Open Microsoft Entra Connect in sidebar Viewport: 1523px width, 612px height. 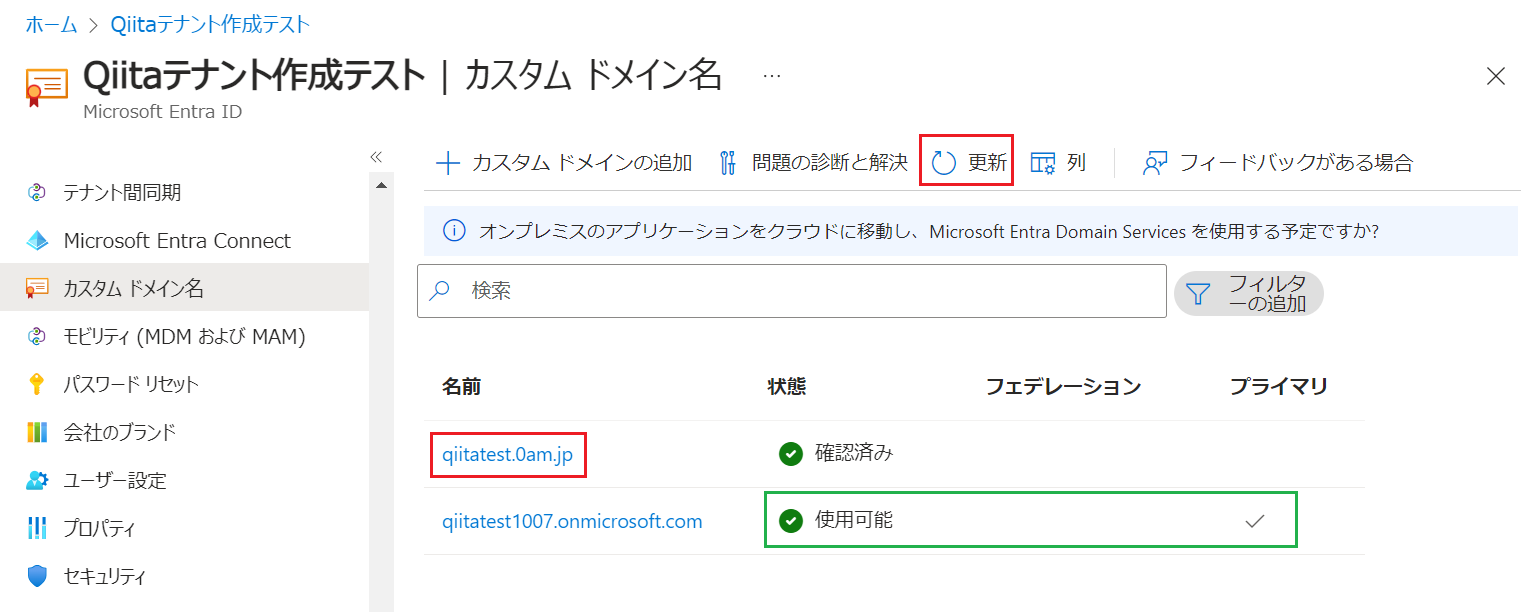point(184,241)
